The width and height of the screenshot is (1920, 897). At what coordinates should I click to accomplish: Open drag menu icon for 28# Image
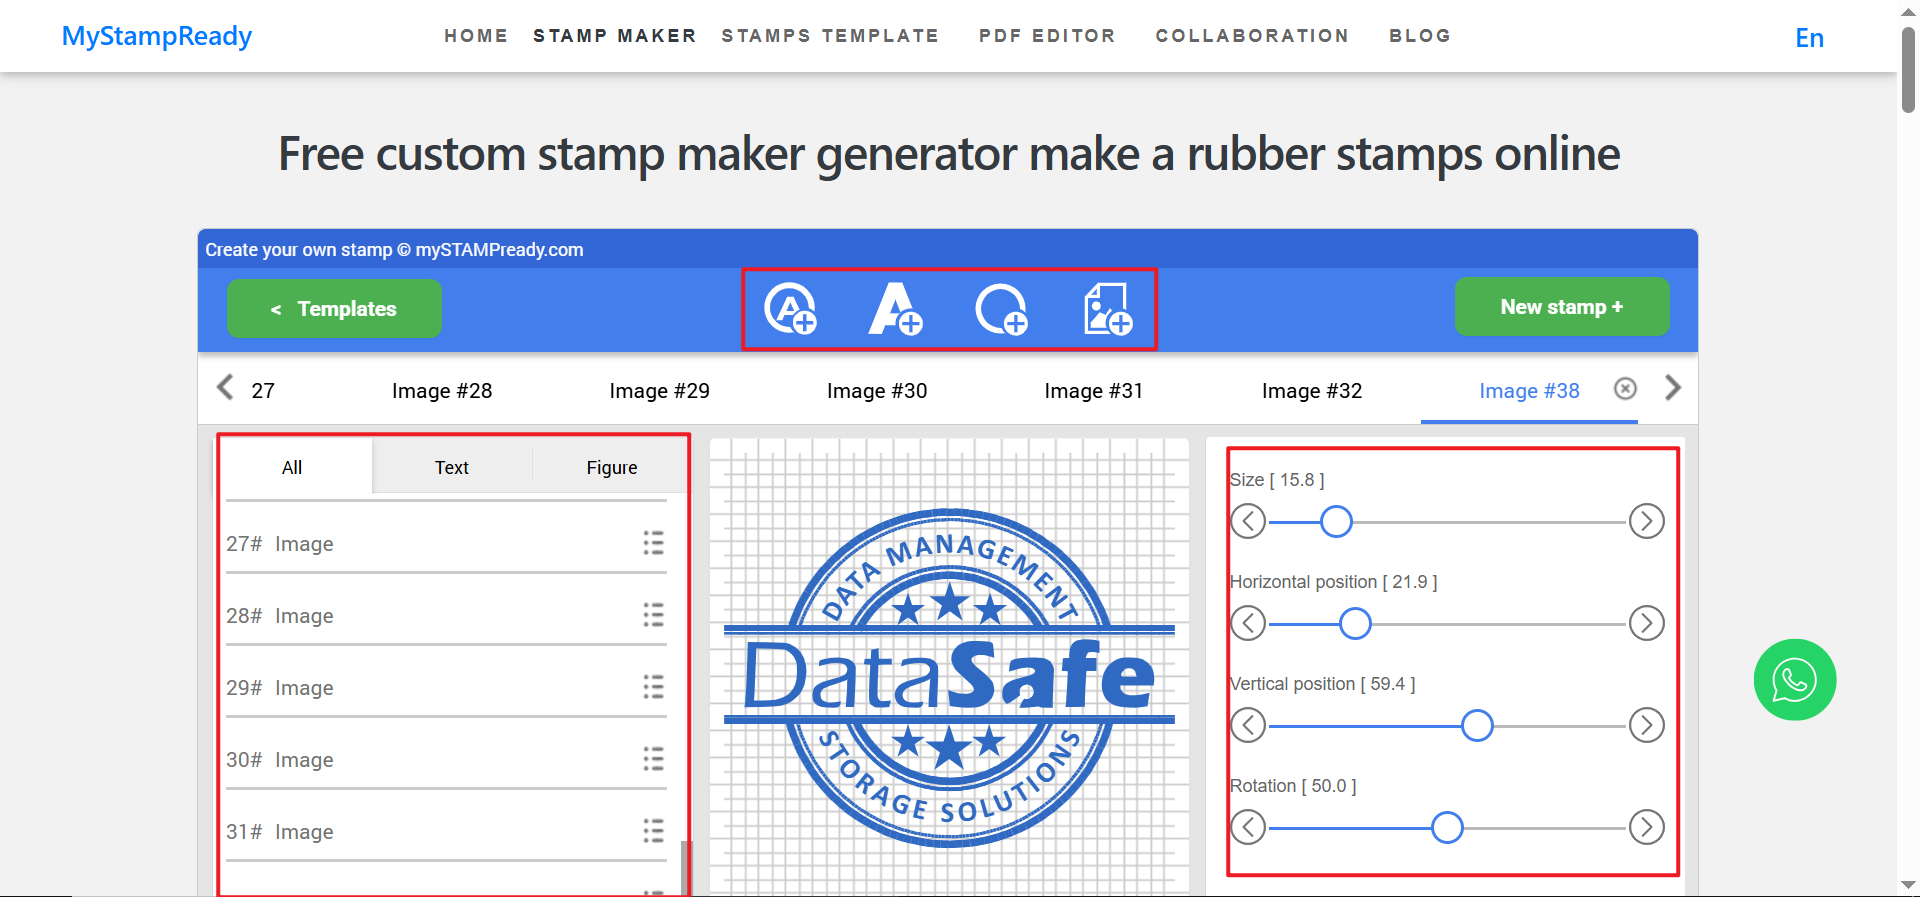pos(653,615)
